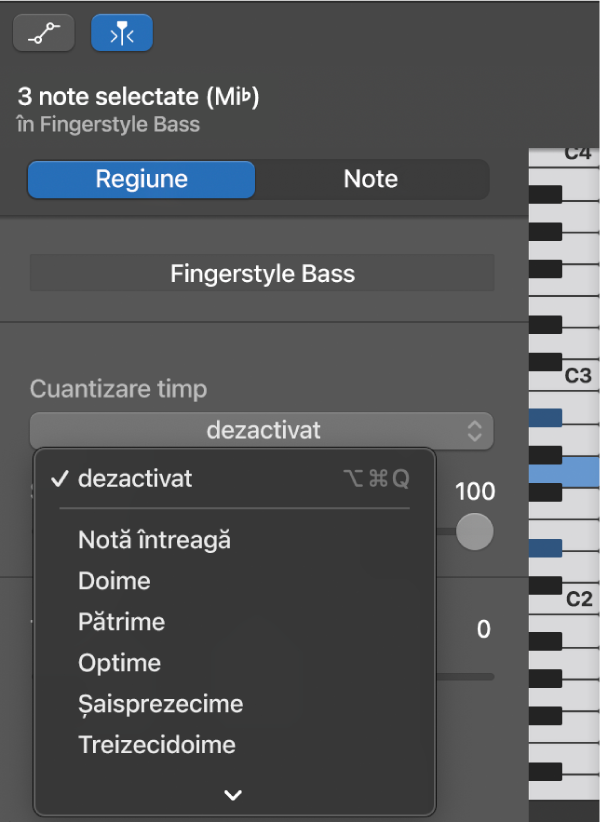The height and width of the screenshot is (822, 601).
Task: Select the MIDI automation curve tool icon
Action: (43, 32)
